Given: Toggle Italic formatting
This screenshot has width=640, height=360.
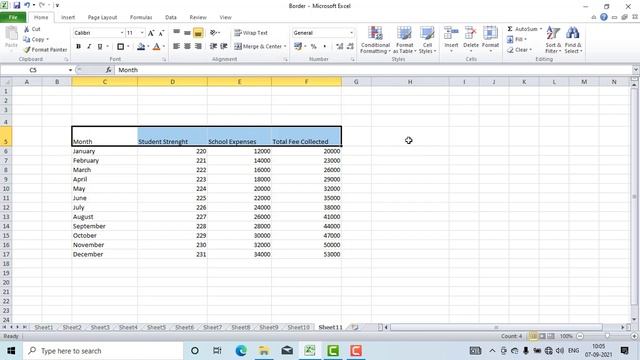Looking at the screenshot, I should point(89,47).
